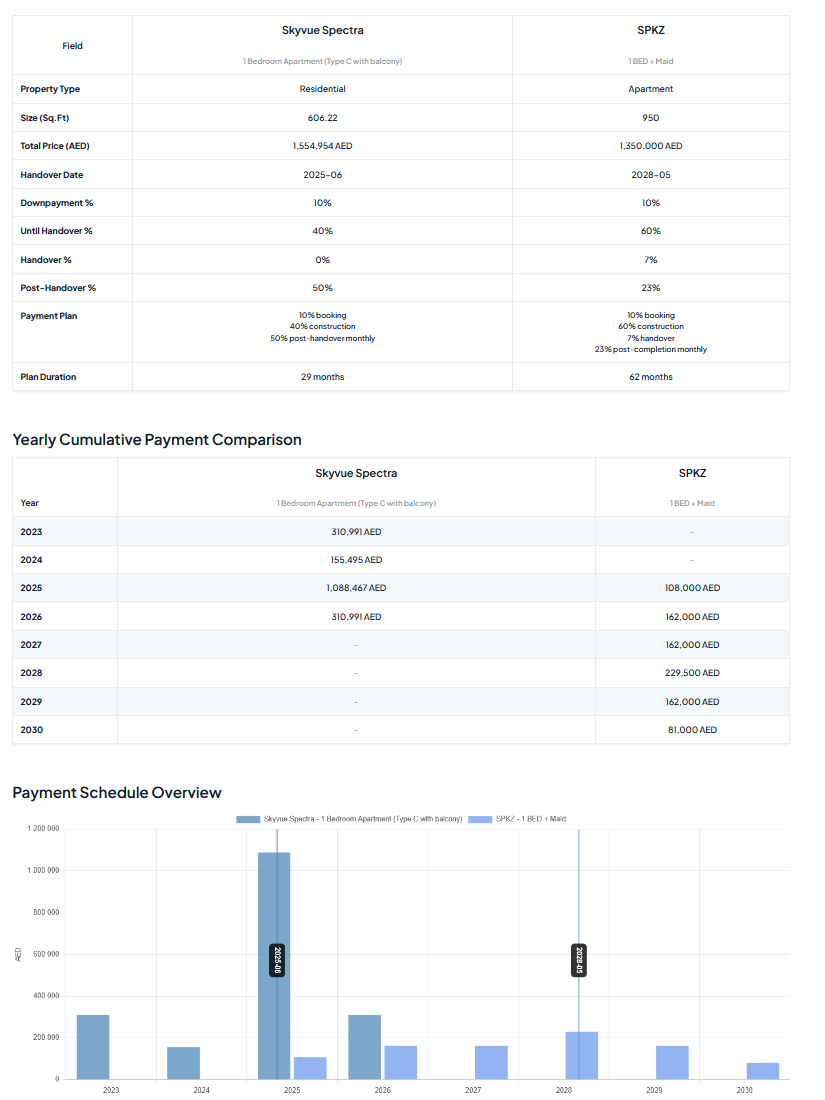Click the 2028-05 handover marker label on chart
825x1100 pixels.
click(x=579, y=960)
